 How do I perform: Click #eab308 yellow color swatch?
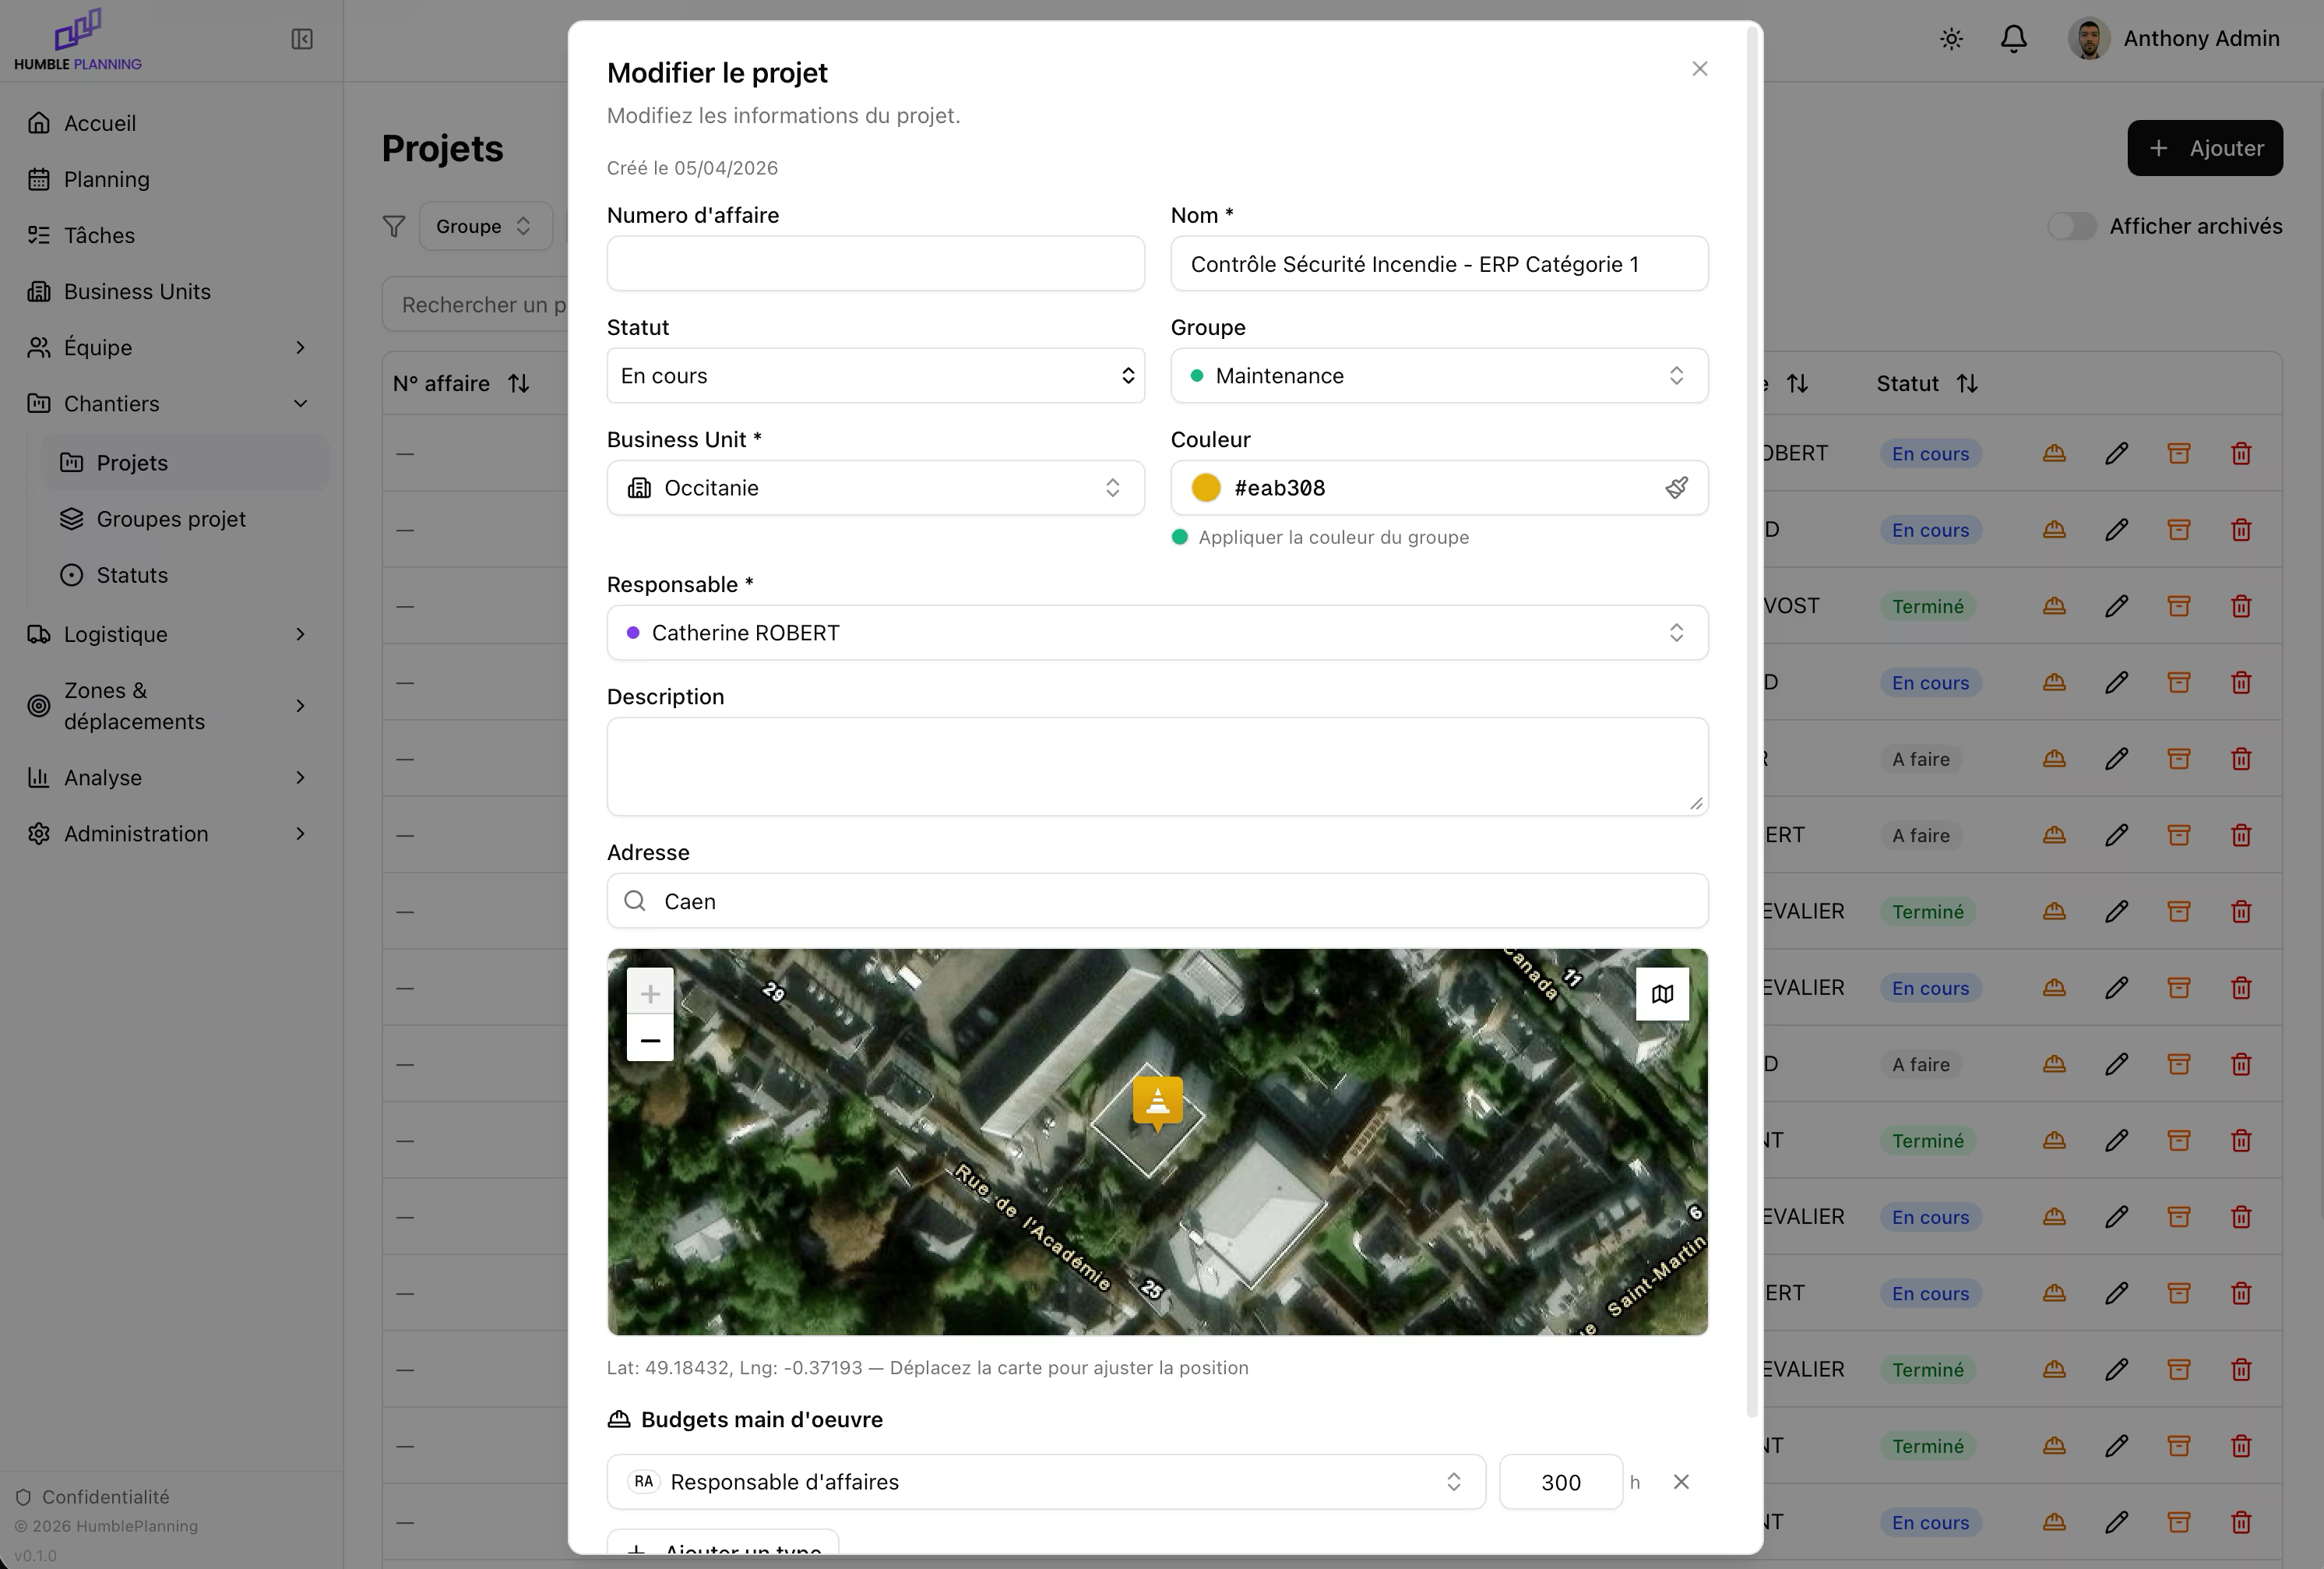1206,488
